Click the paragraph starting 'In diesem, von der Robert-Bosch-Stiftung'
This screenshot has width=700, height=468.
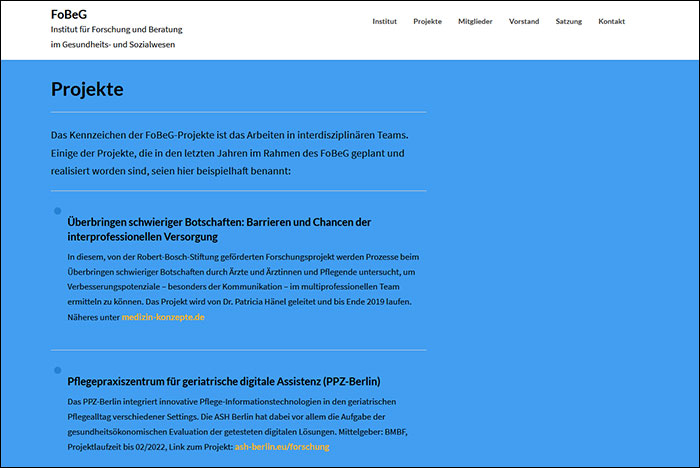[x=243, y=287]
